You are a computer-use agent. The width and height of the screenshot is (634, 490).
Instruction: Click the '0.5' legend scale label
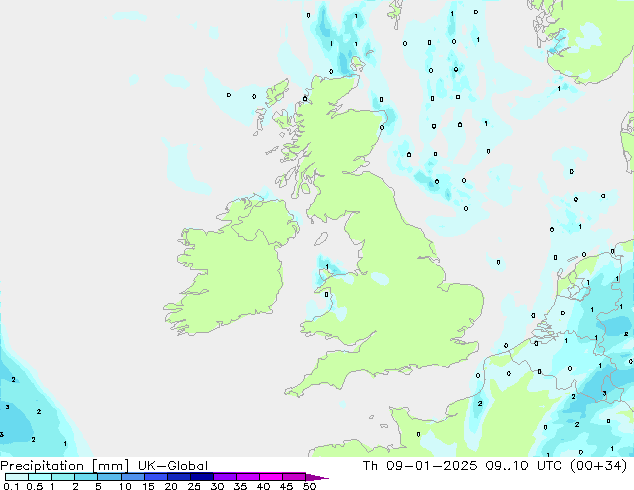pyautogui.click(x=35, y=486)
